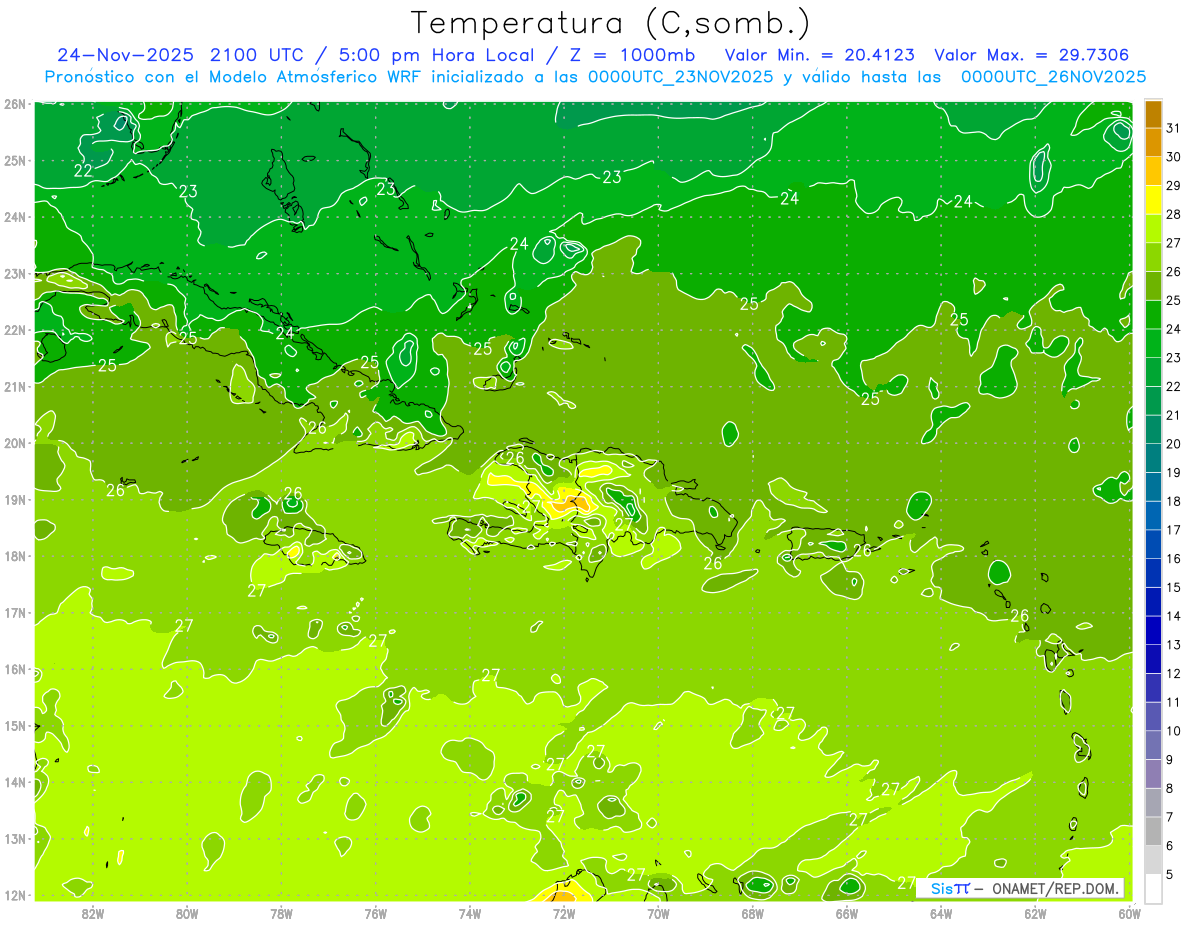Click the 'ONAMET/REP.DOM.' credit label

point(1054,888)
